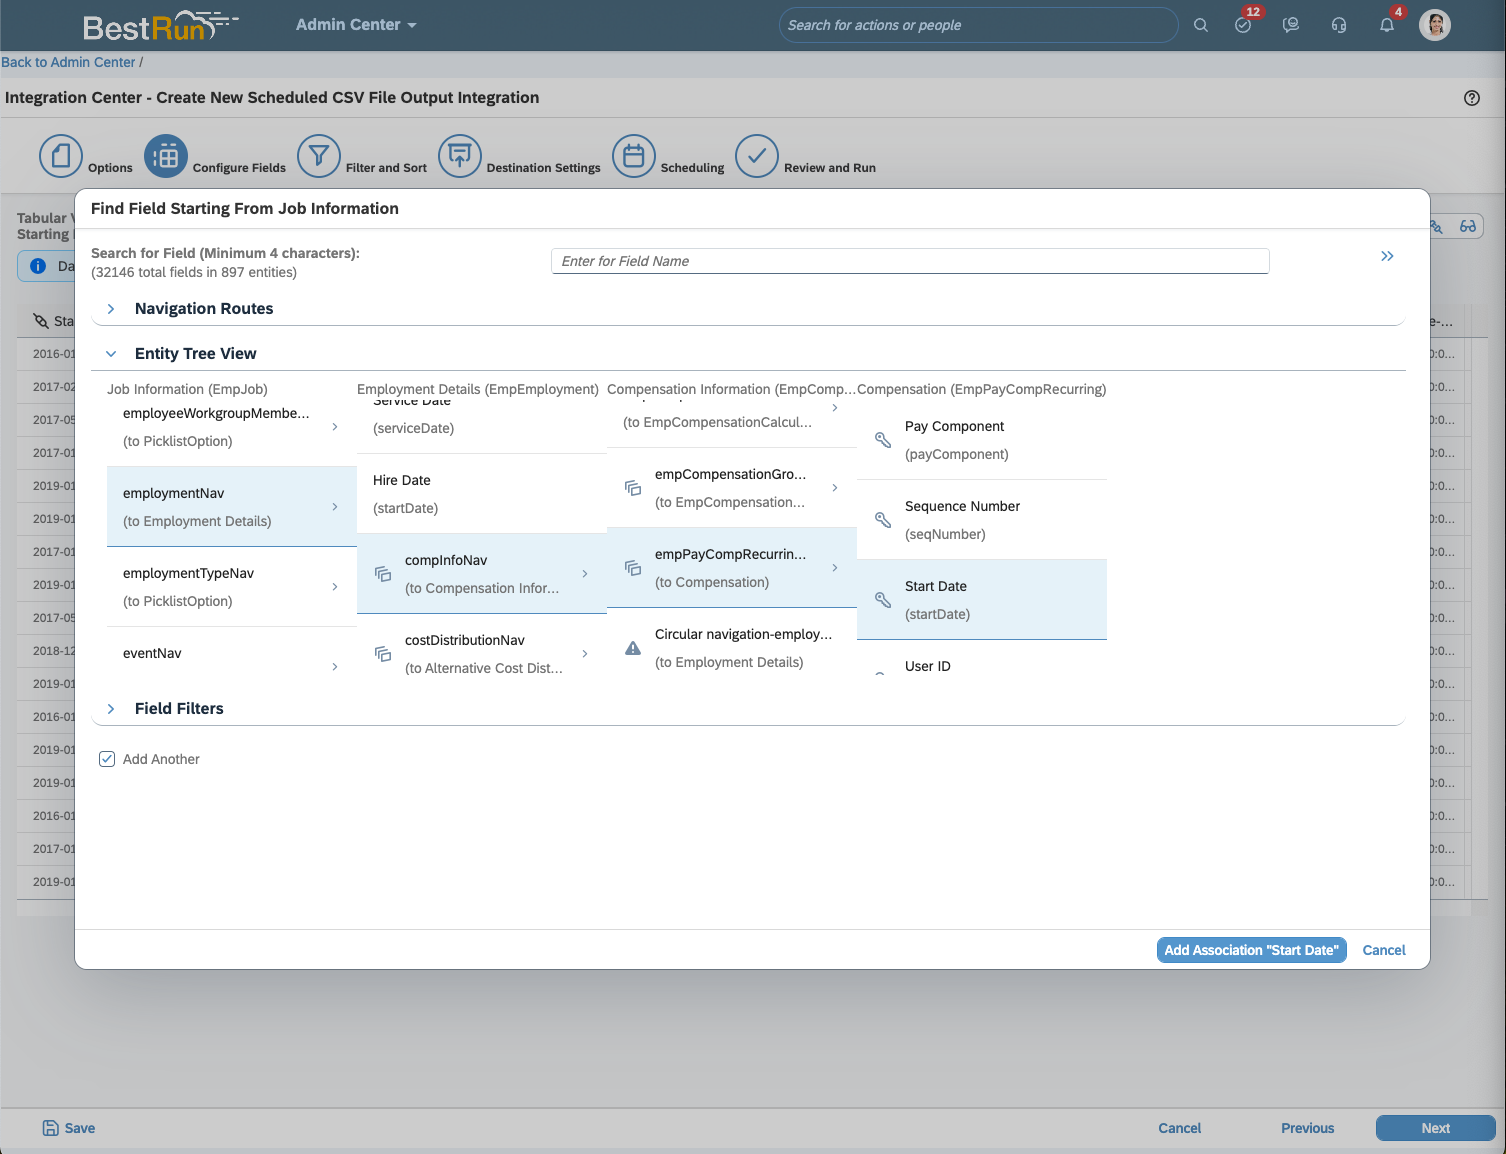Expand the Field Filters section
This screenshot has width=1506, height=1154.
(111, 709)
